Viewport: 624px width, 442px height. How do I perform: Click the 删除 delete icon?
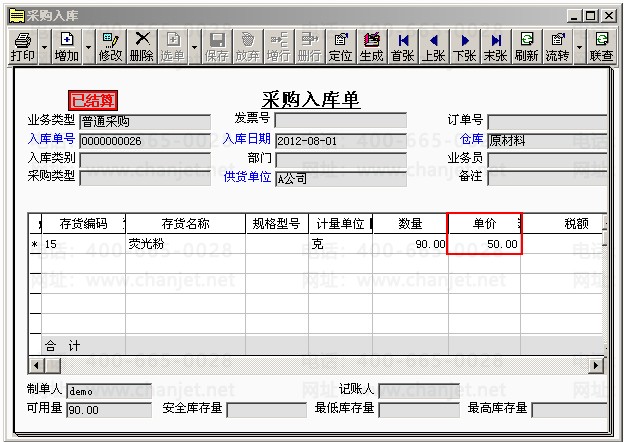point(142,47)
